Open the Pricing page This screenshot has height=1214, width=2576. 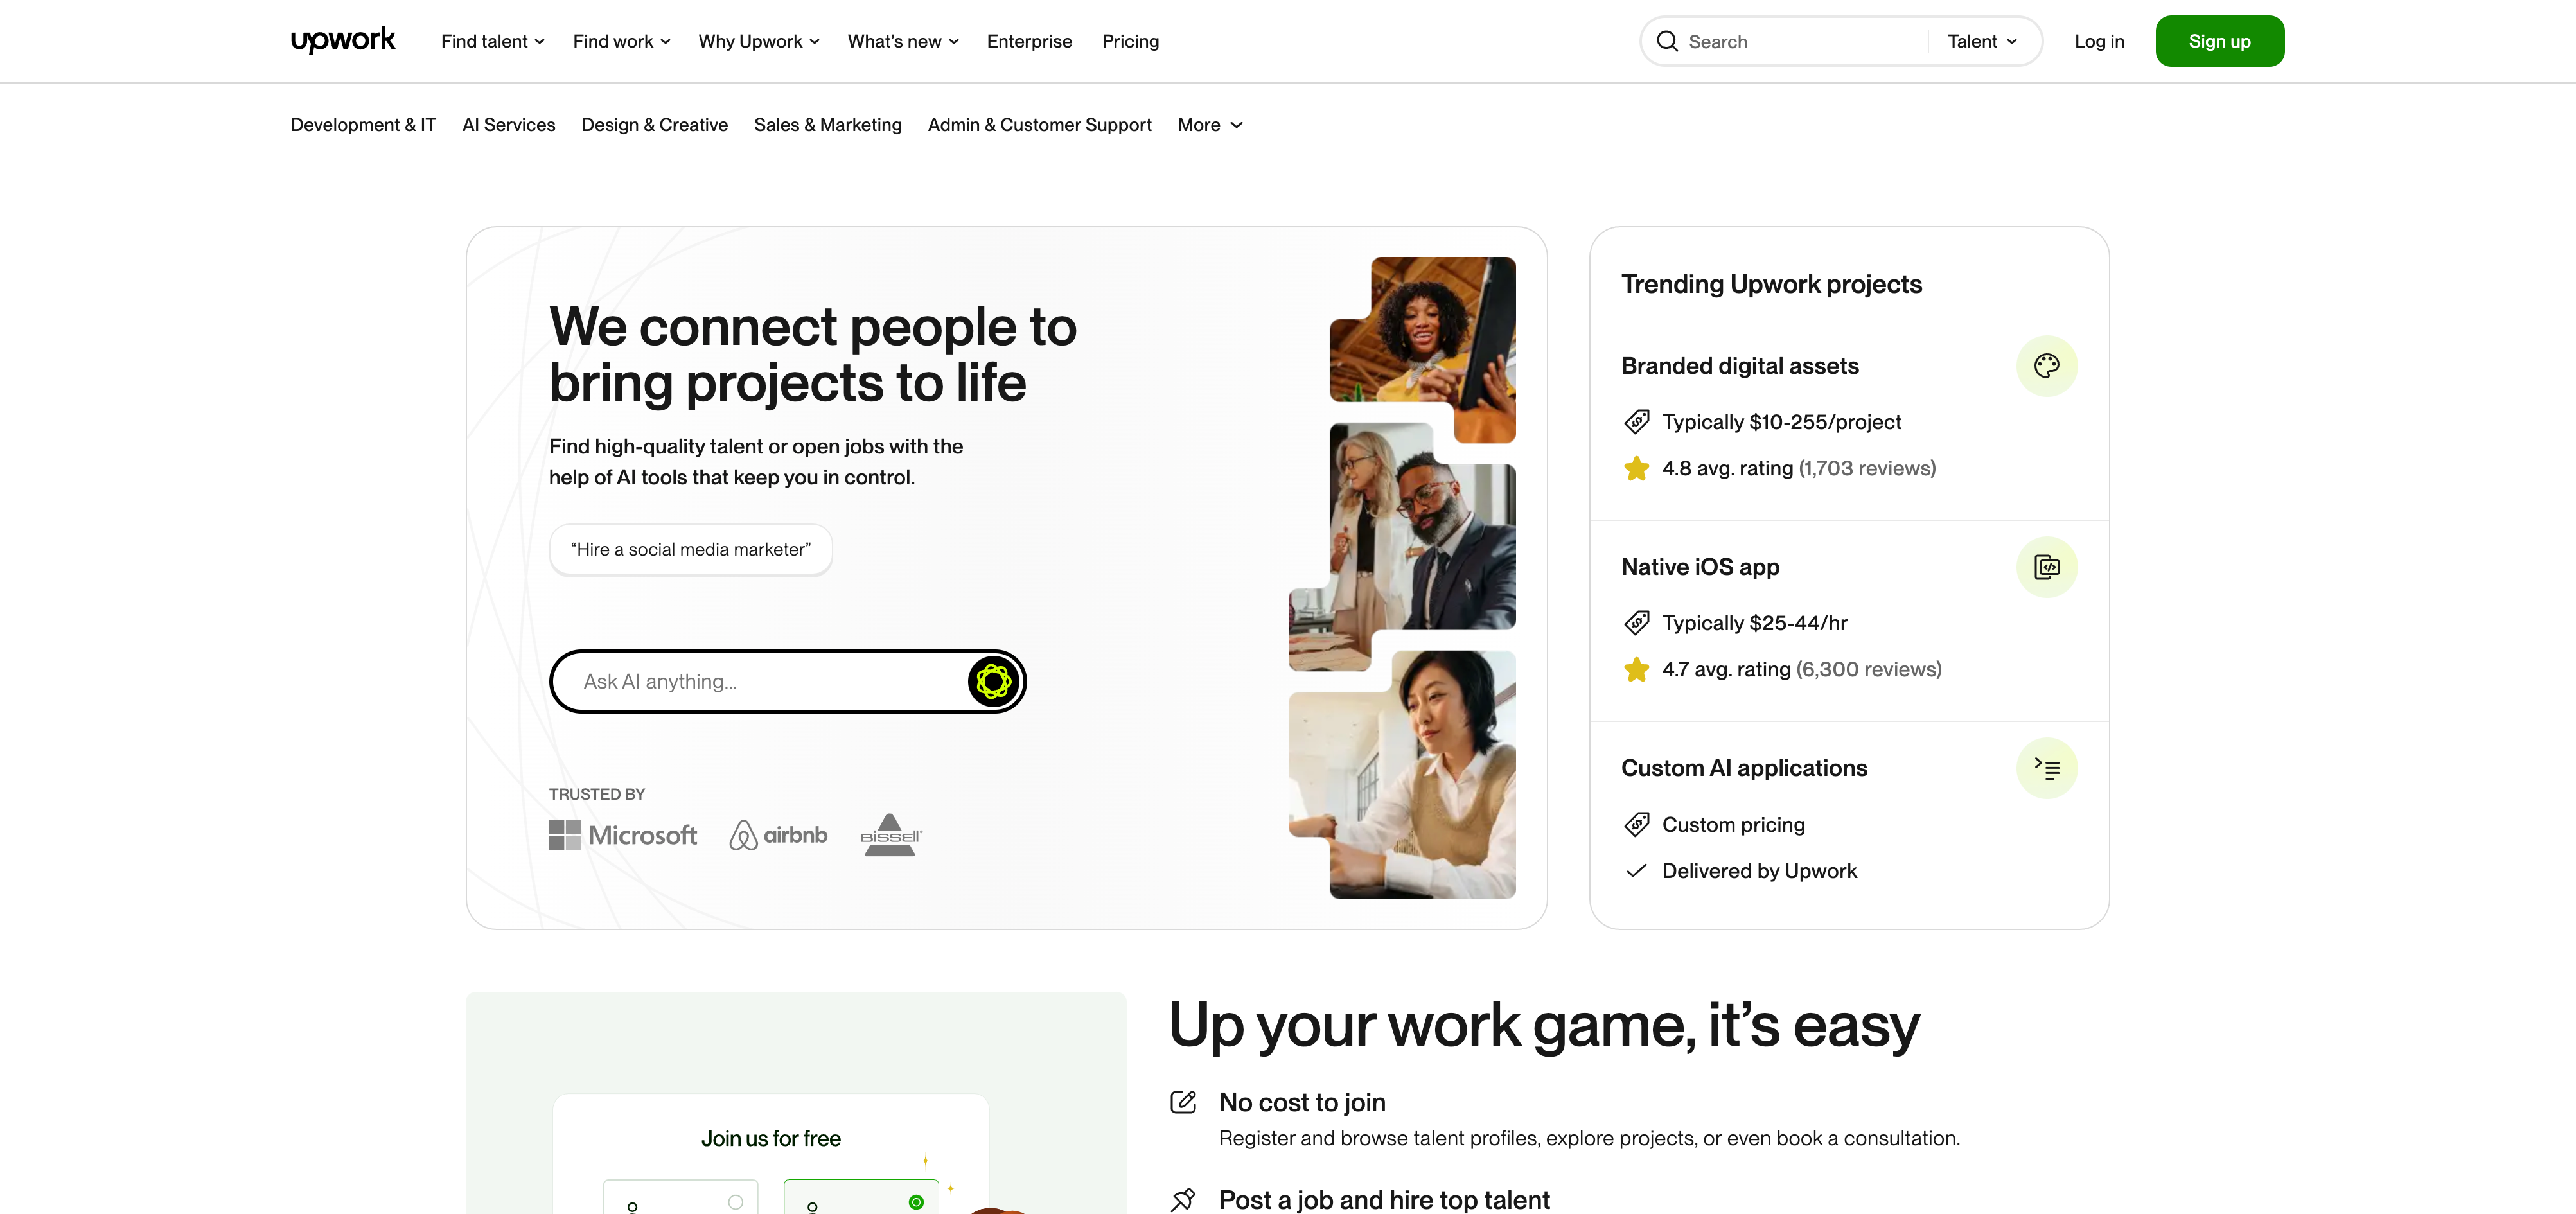pyautogui.click(x=1130, y=41)
